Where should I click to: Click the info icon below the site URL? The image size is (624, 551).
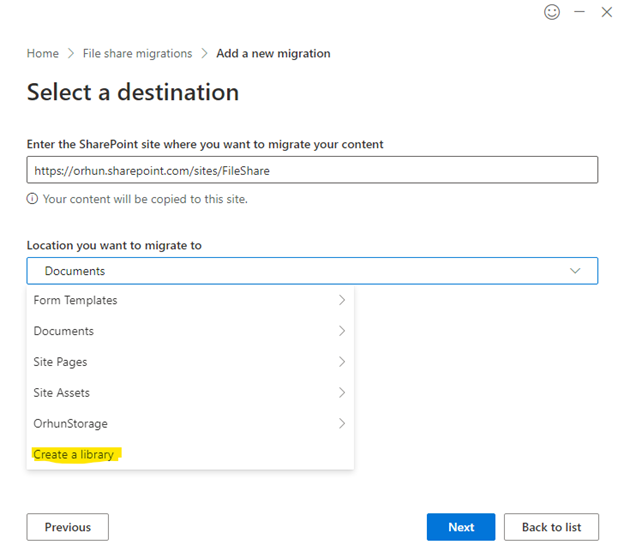[33, 199]
